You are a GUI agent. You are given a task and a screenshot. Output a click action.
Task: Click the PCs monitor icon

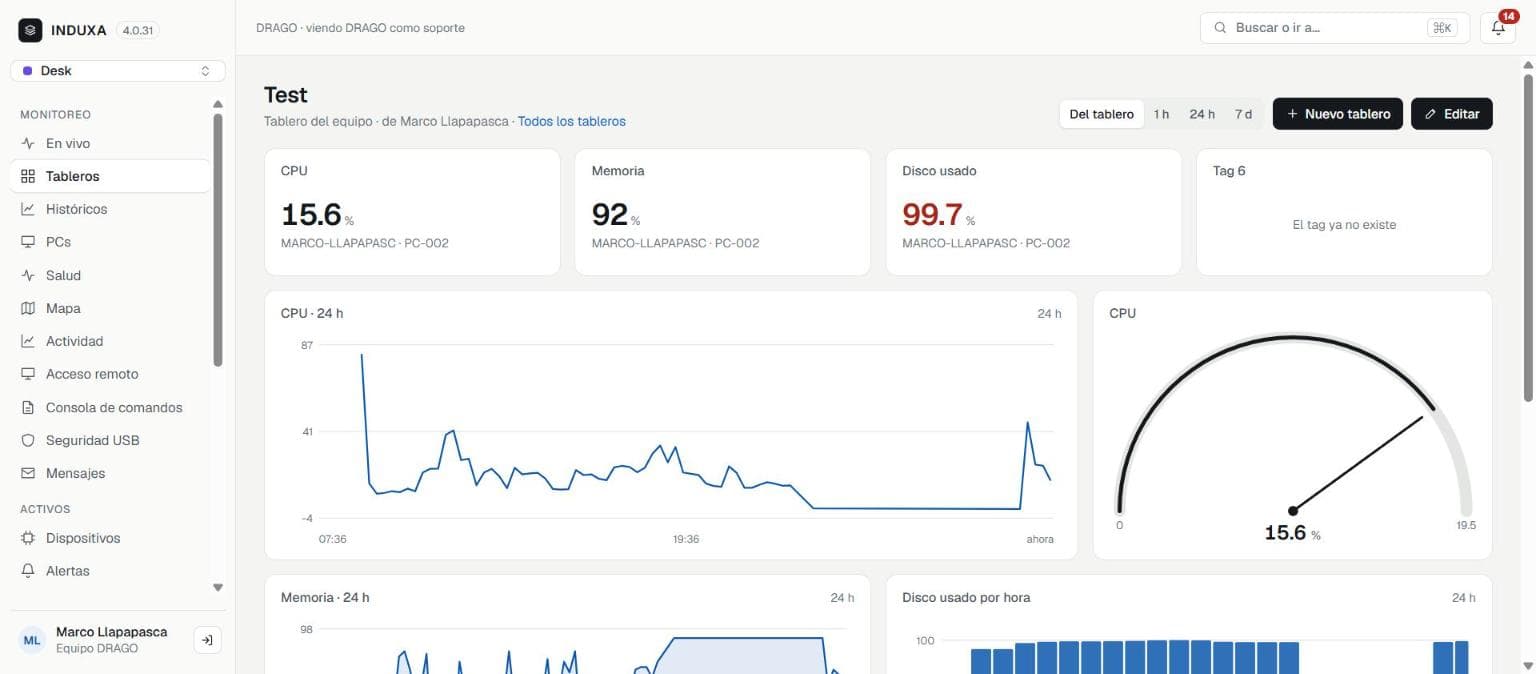tap(28, 242)
